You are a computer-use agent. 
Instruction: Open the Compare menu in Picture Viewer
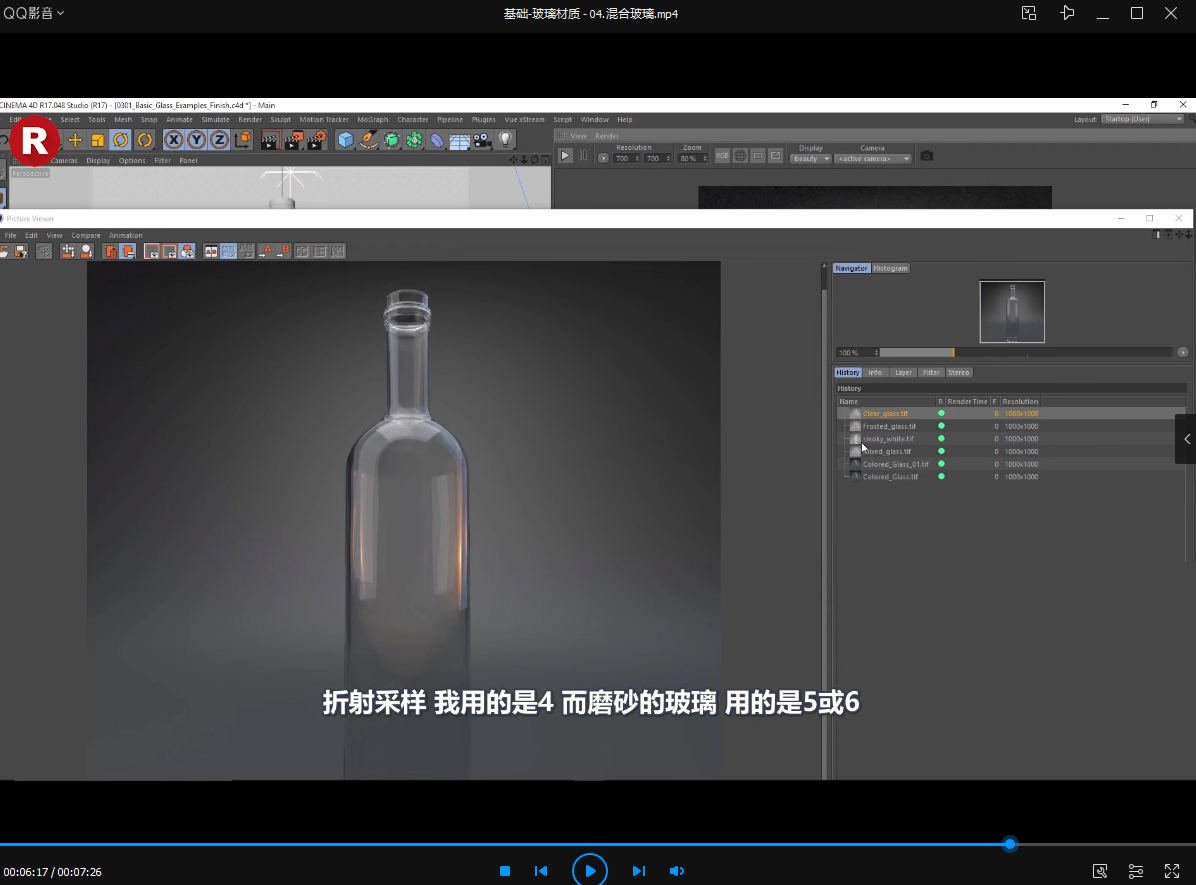tap(86, 235)
